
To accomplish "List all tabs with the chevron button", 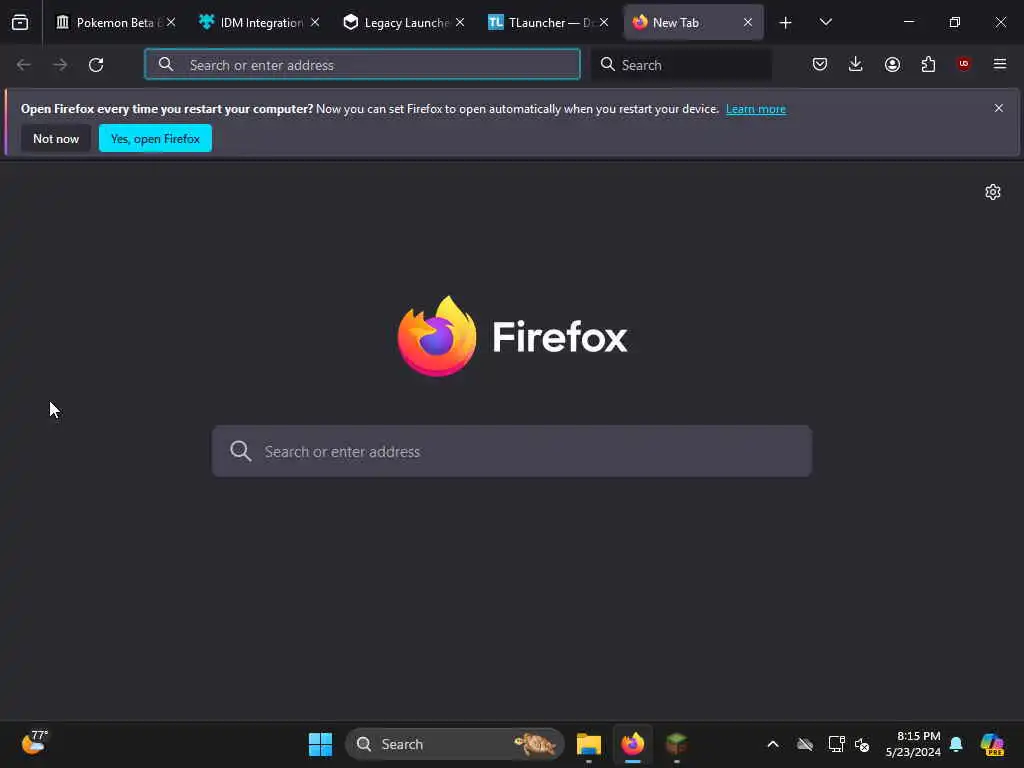I will tap(825, 23).
